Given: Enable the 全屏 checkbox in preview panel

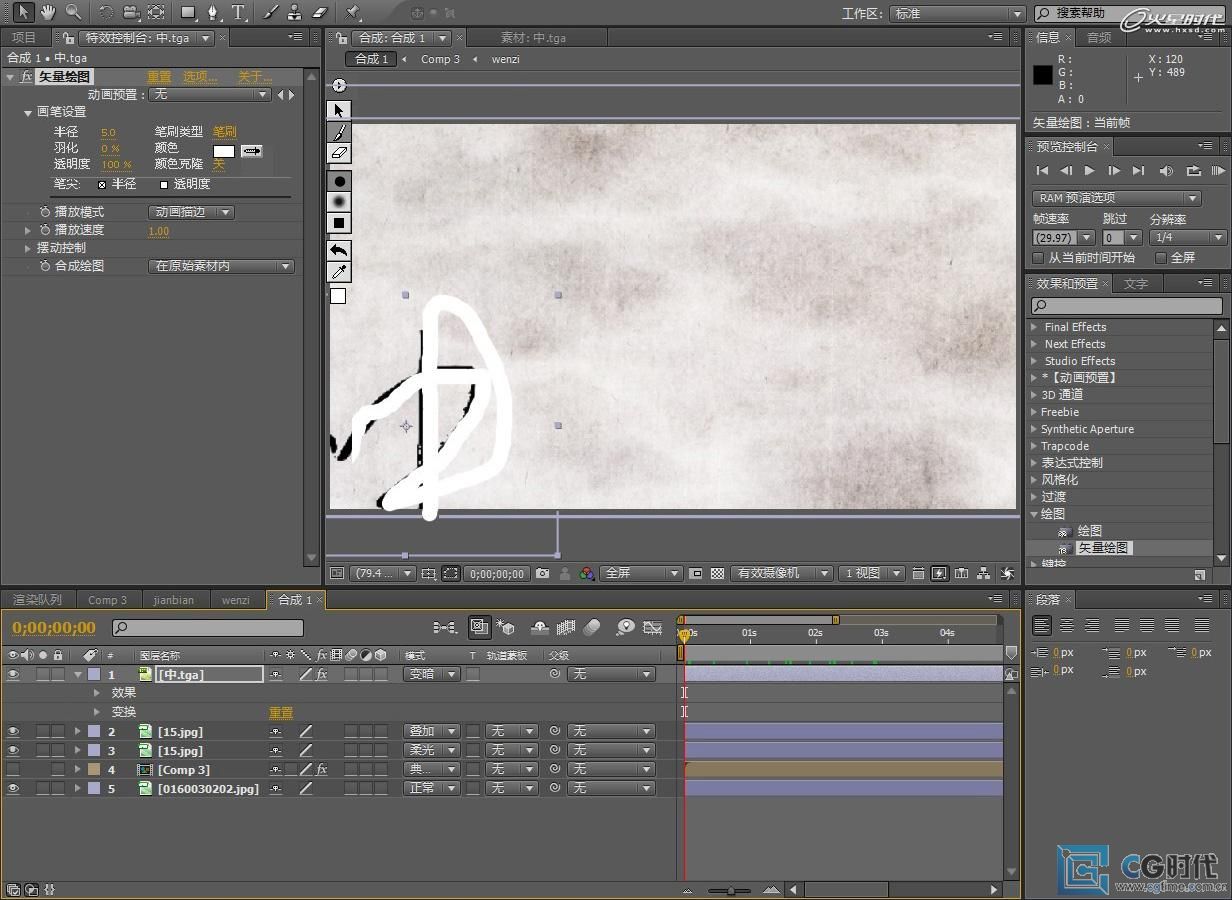Looking at the screenshot, I should click(1161, 257).
